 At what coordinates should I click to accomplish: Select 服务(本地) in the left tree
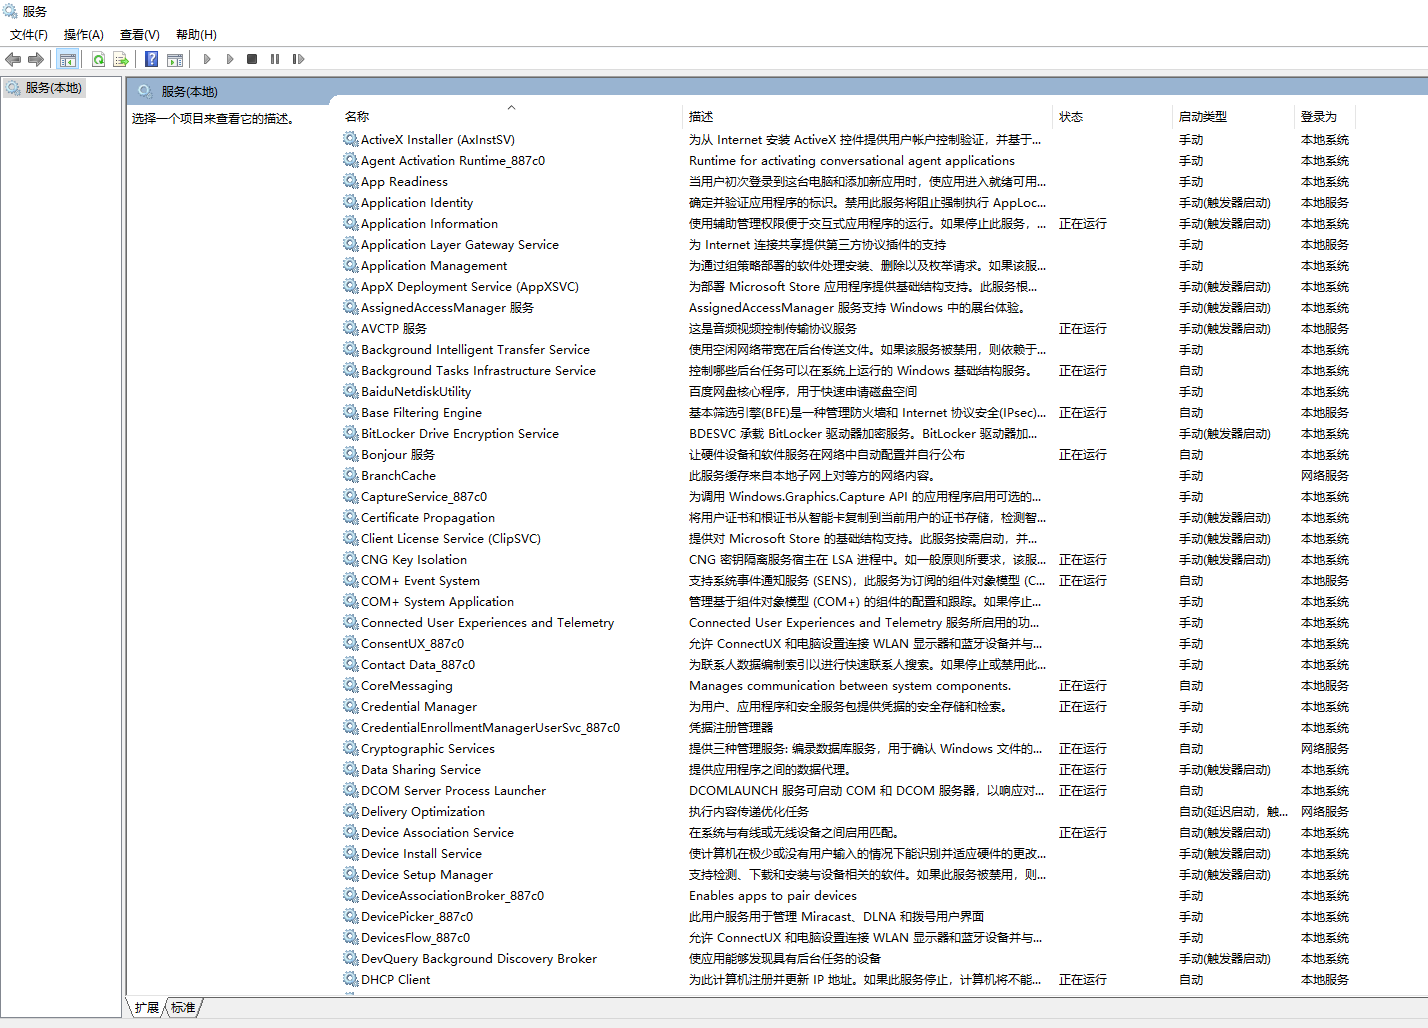53,88
